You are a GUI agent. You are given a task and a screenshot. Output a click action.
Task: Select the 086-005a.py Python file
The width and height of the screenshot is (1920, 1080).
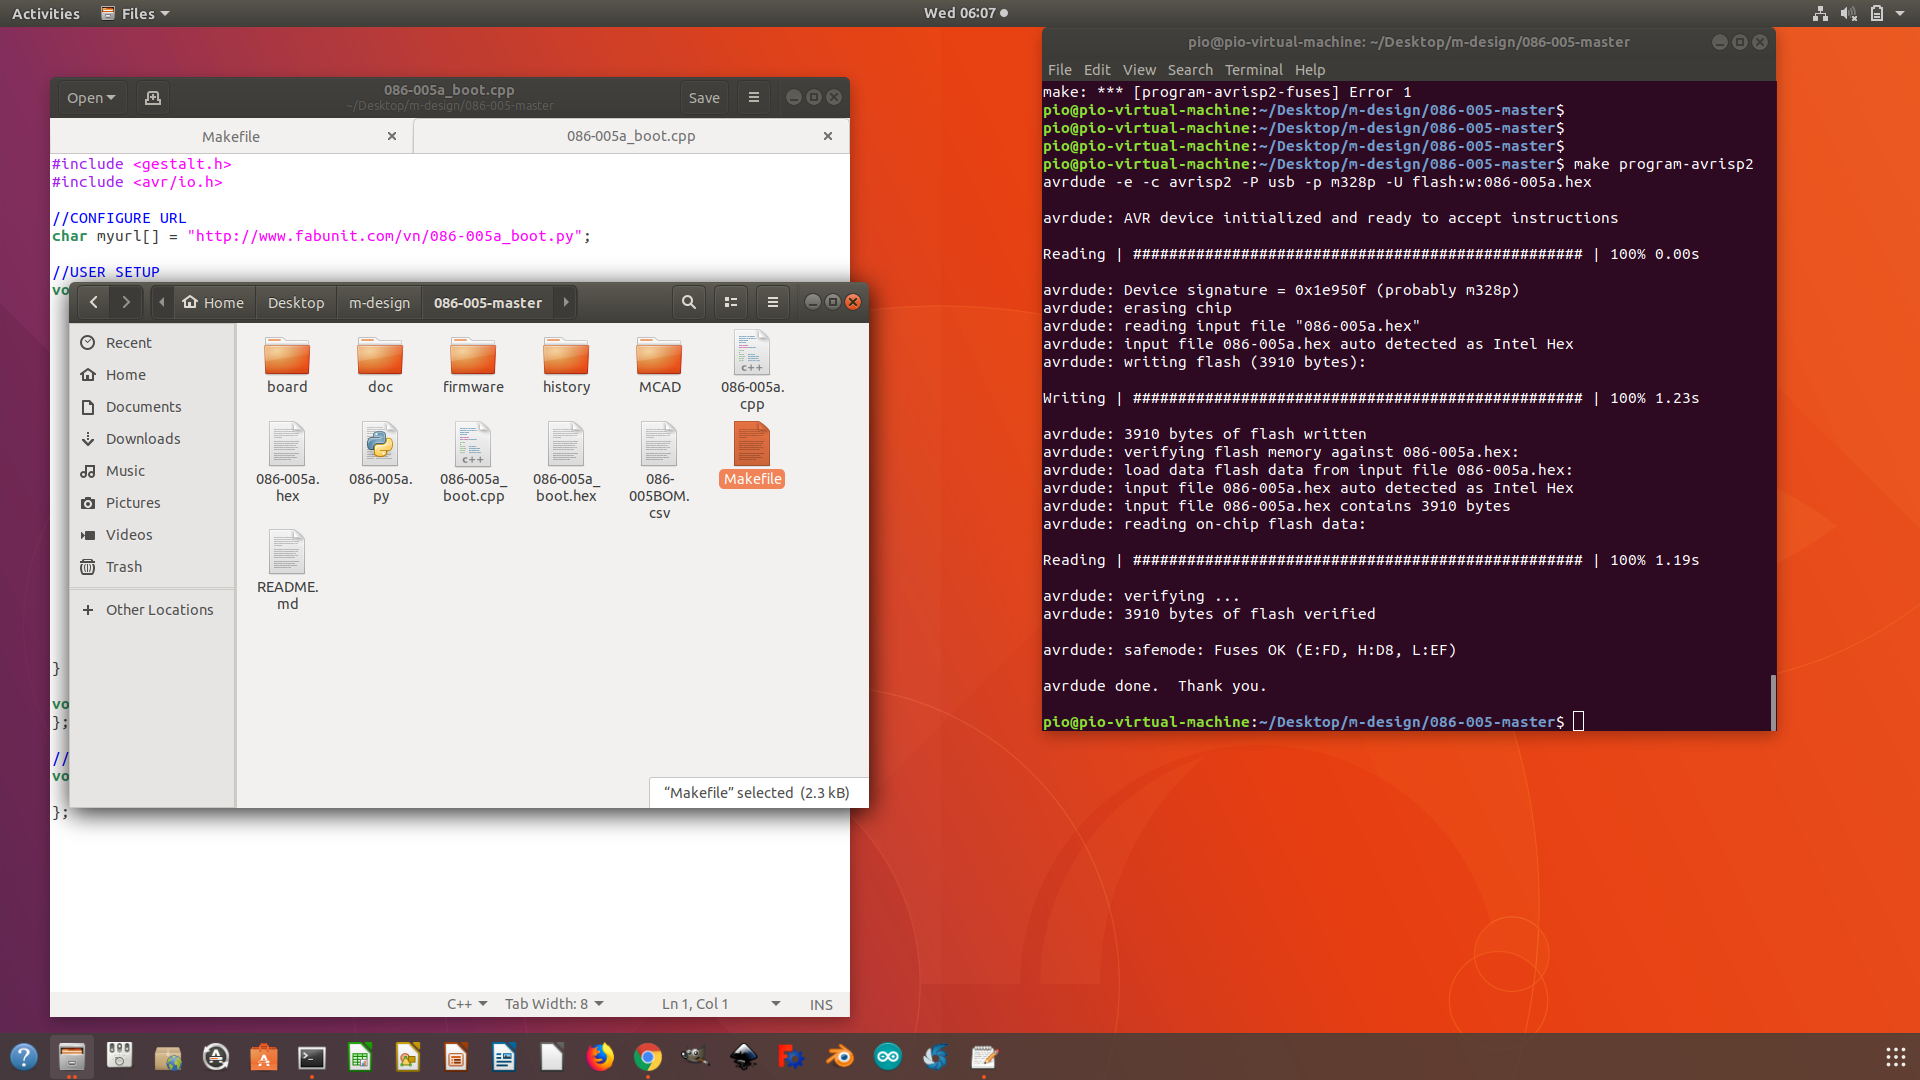[x=380, y=462]
